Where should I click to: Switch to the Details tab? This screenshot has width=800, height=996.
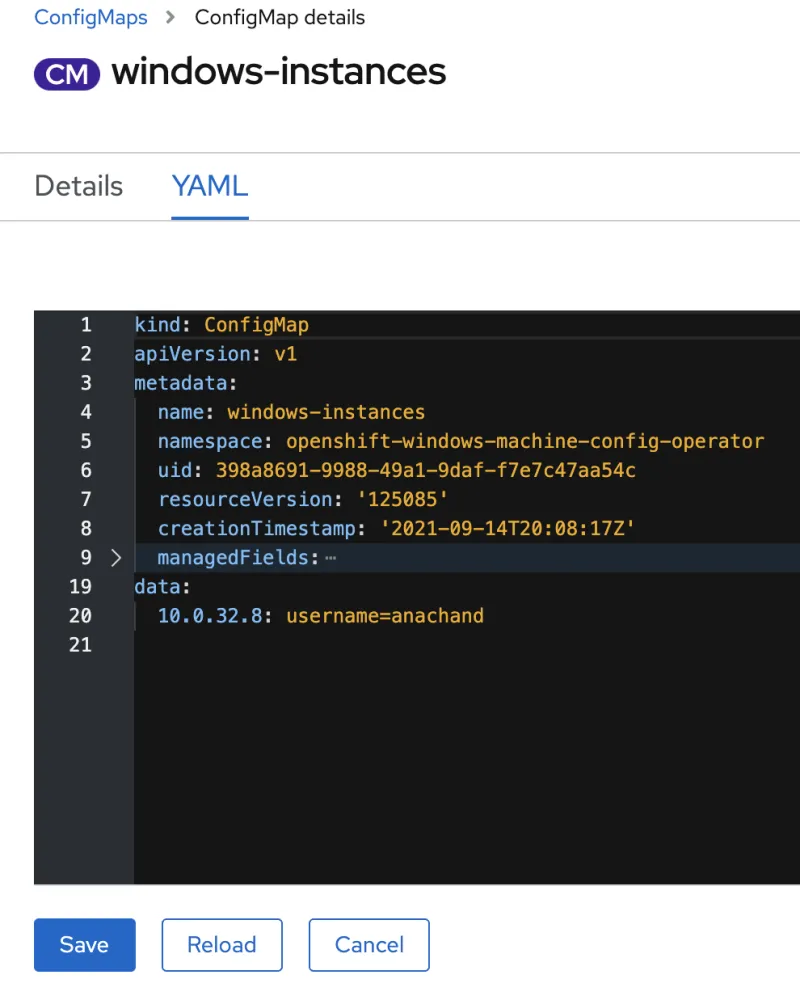coord(79,187)
